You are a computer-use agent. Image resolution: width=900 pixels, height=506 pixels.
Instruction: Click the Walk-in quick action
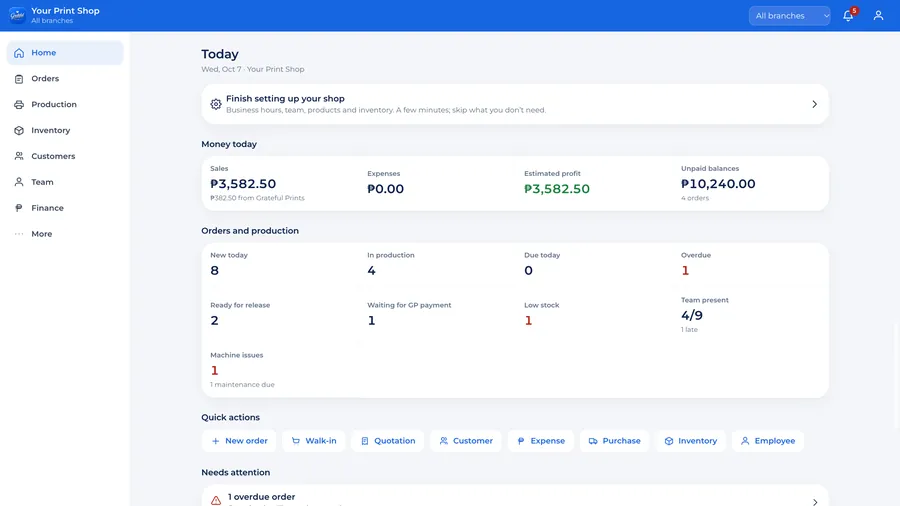point(313,441)
